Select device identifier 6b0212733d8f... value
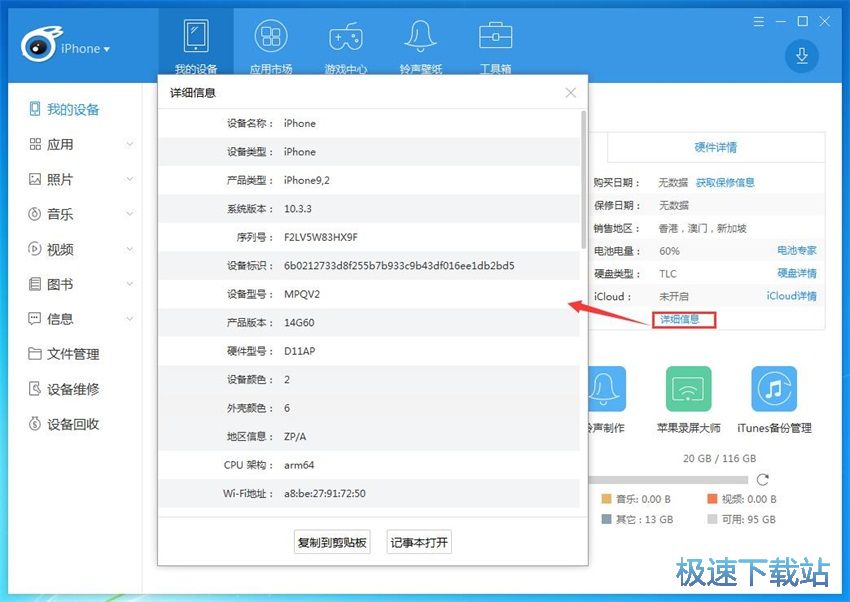Viewport: 850px width, 602px height. click(x=399, y=266)
